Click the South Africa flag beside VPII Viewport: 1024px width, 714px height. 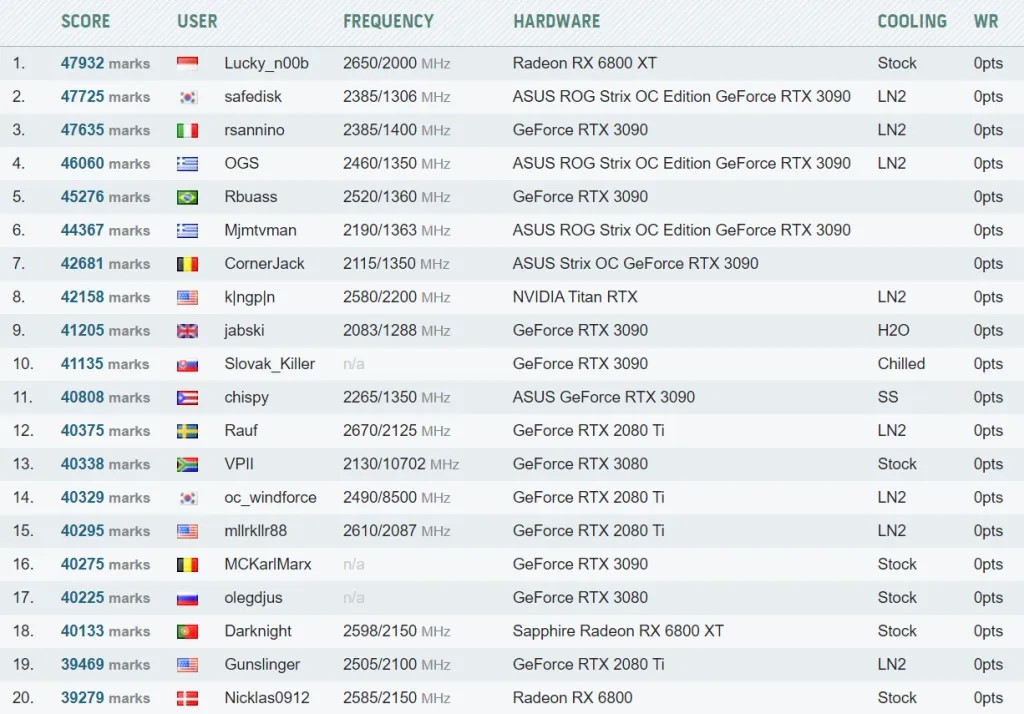[x=187, y=464]
